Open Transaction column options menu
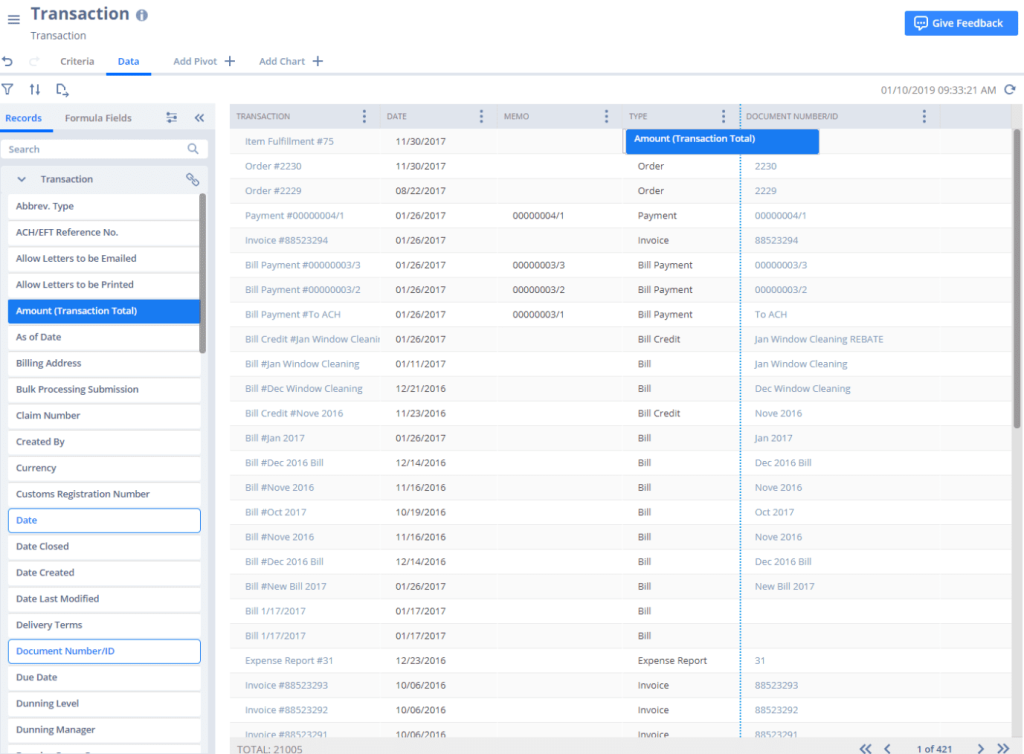This screenshot has height=754, width=1024. 364,116
